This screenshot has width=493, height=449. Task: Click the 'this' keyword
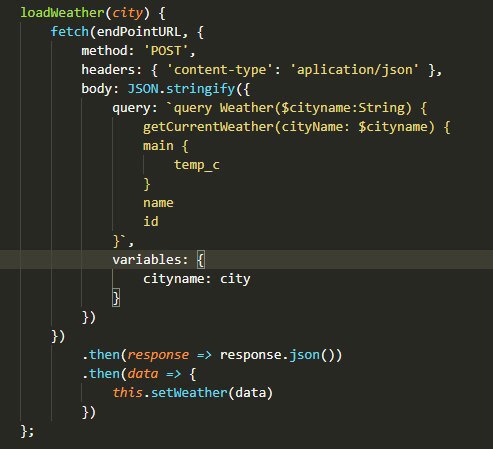tap(127, 393)
